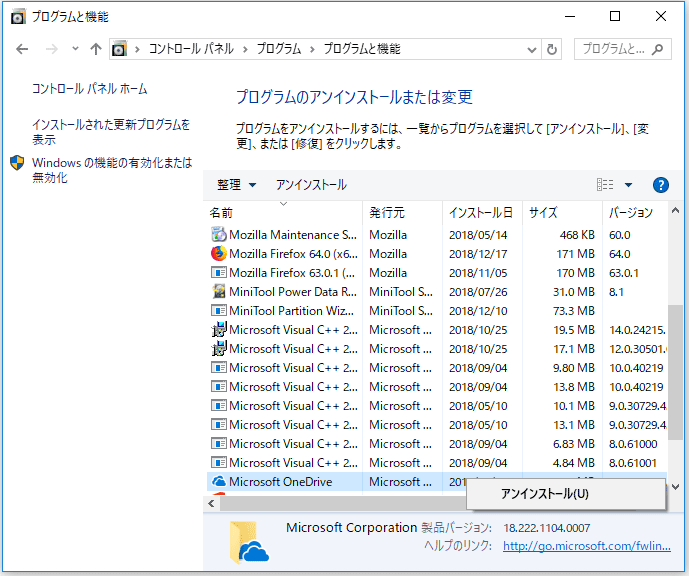Expand chevron after プログラム in breadcrumb

[x=312, y=49]
